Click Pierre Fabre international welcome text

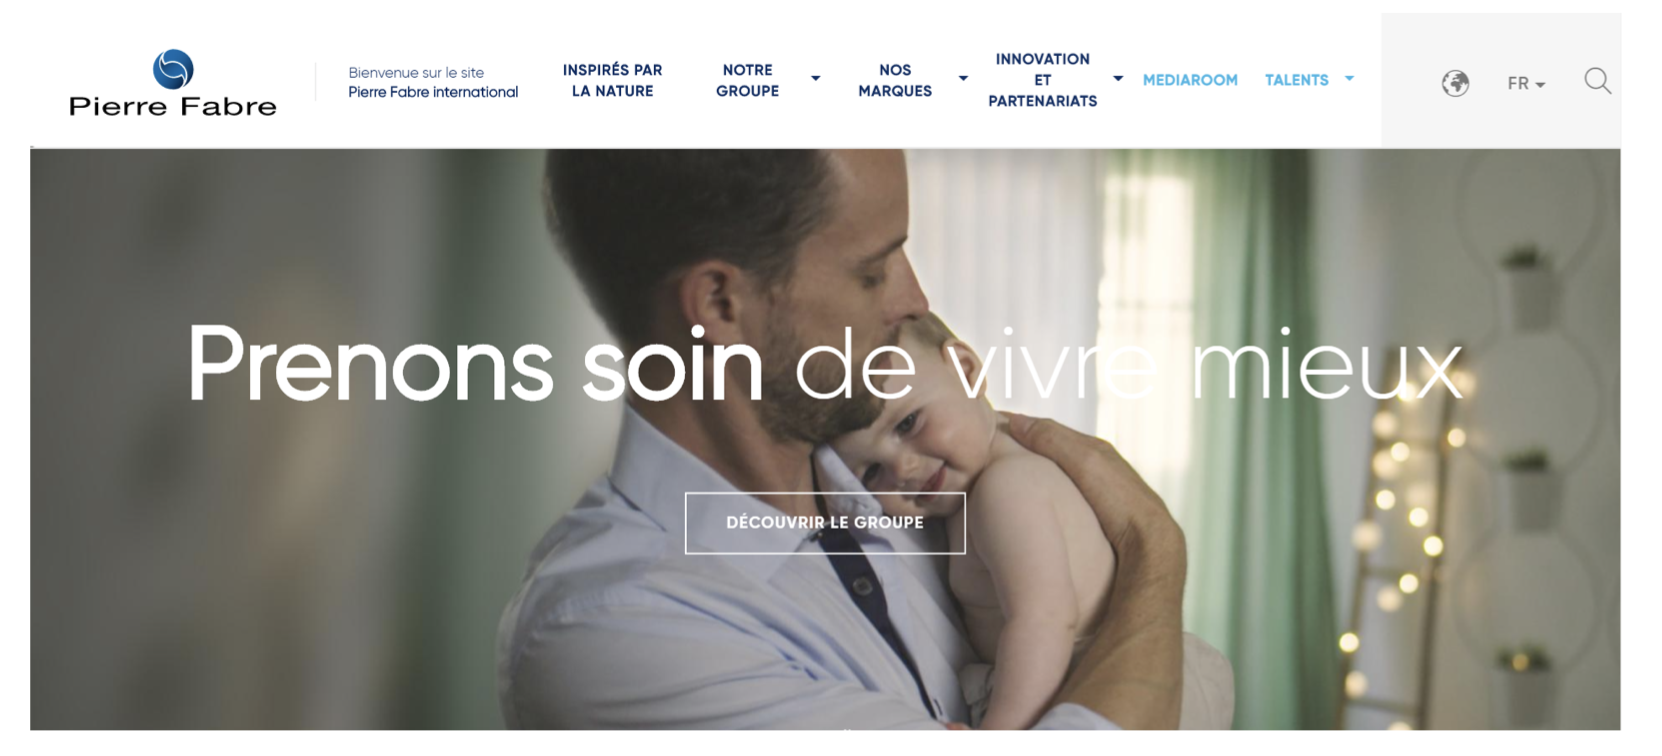pos(433,92)
